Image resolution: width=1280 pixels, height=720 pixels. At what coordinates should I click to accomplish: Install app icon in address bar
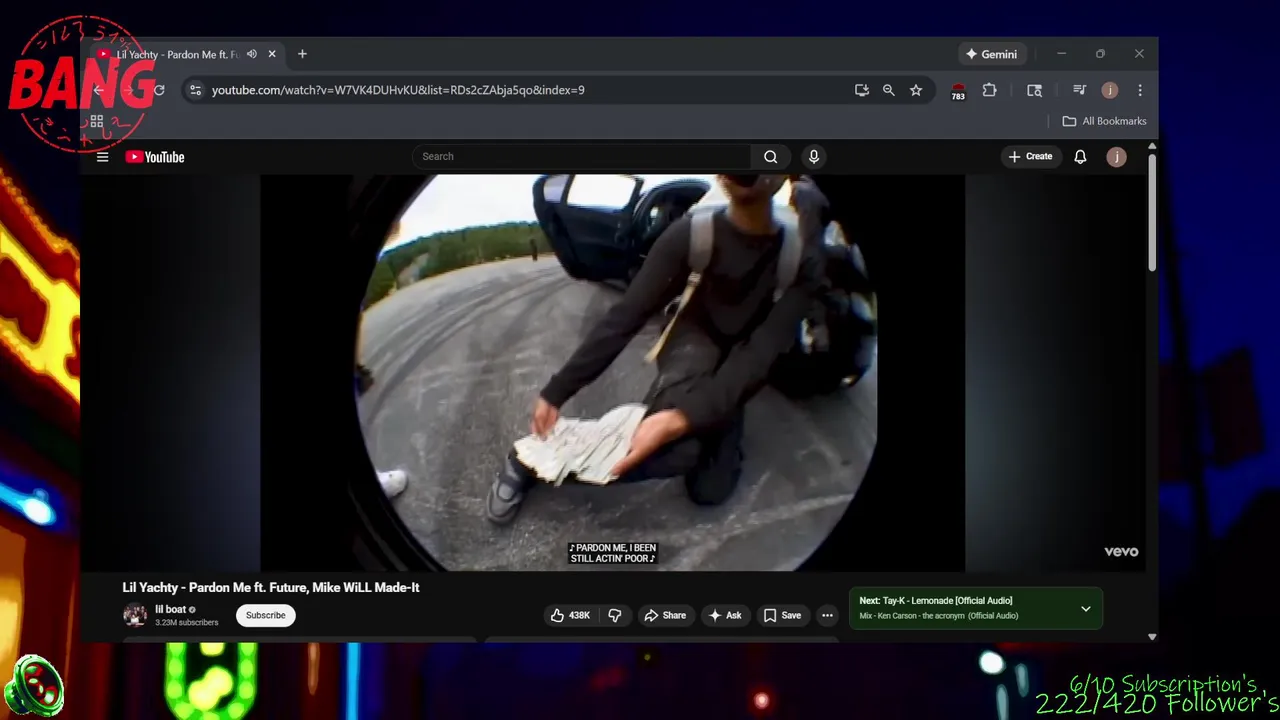pyautogui.click(x=862, y=90)
